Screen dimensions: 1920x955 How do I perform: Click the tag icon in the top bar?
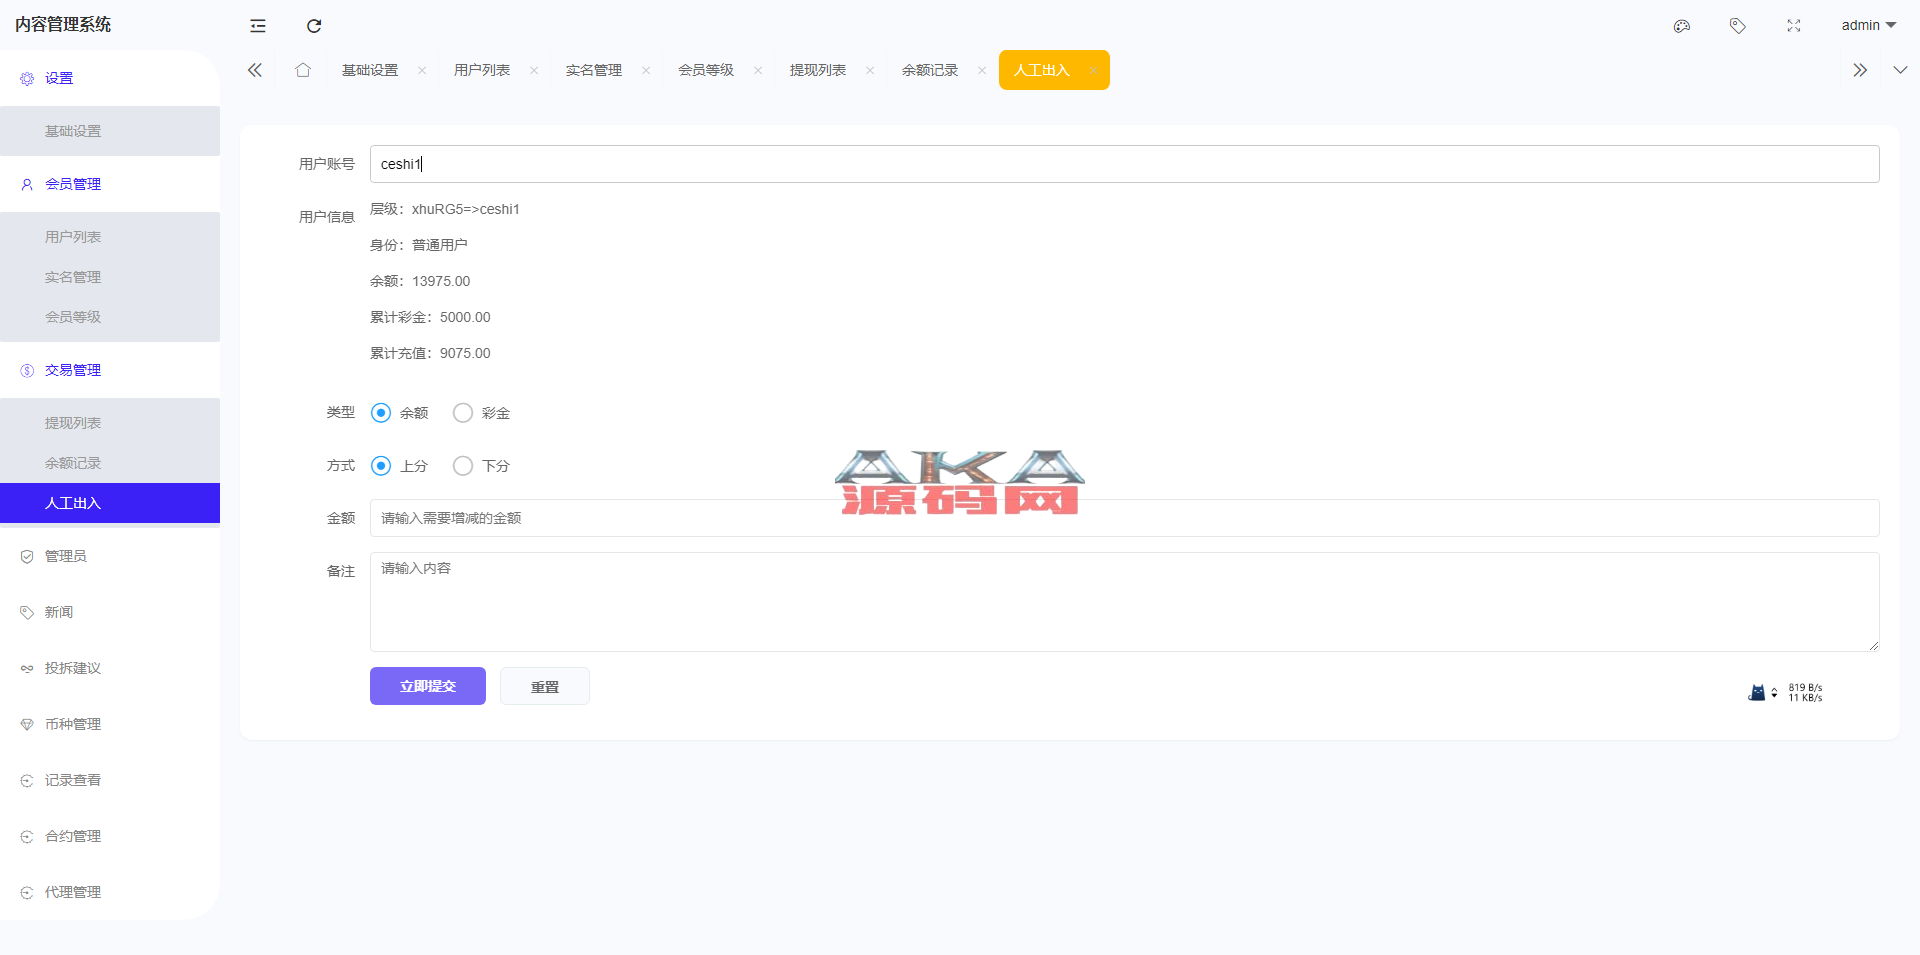click(x=1738, y=26)
